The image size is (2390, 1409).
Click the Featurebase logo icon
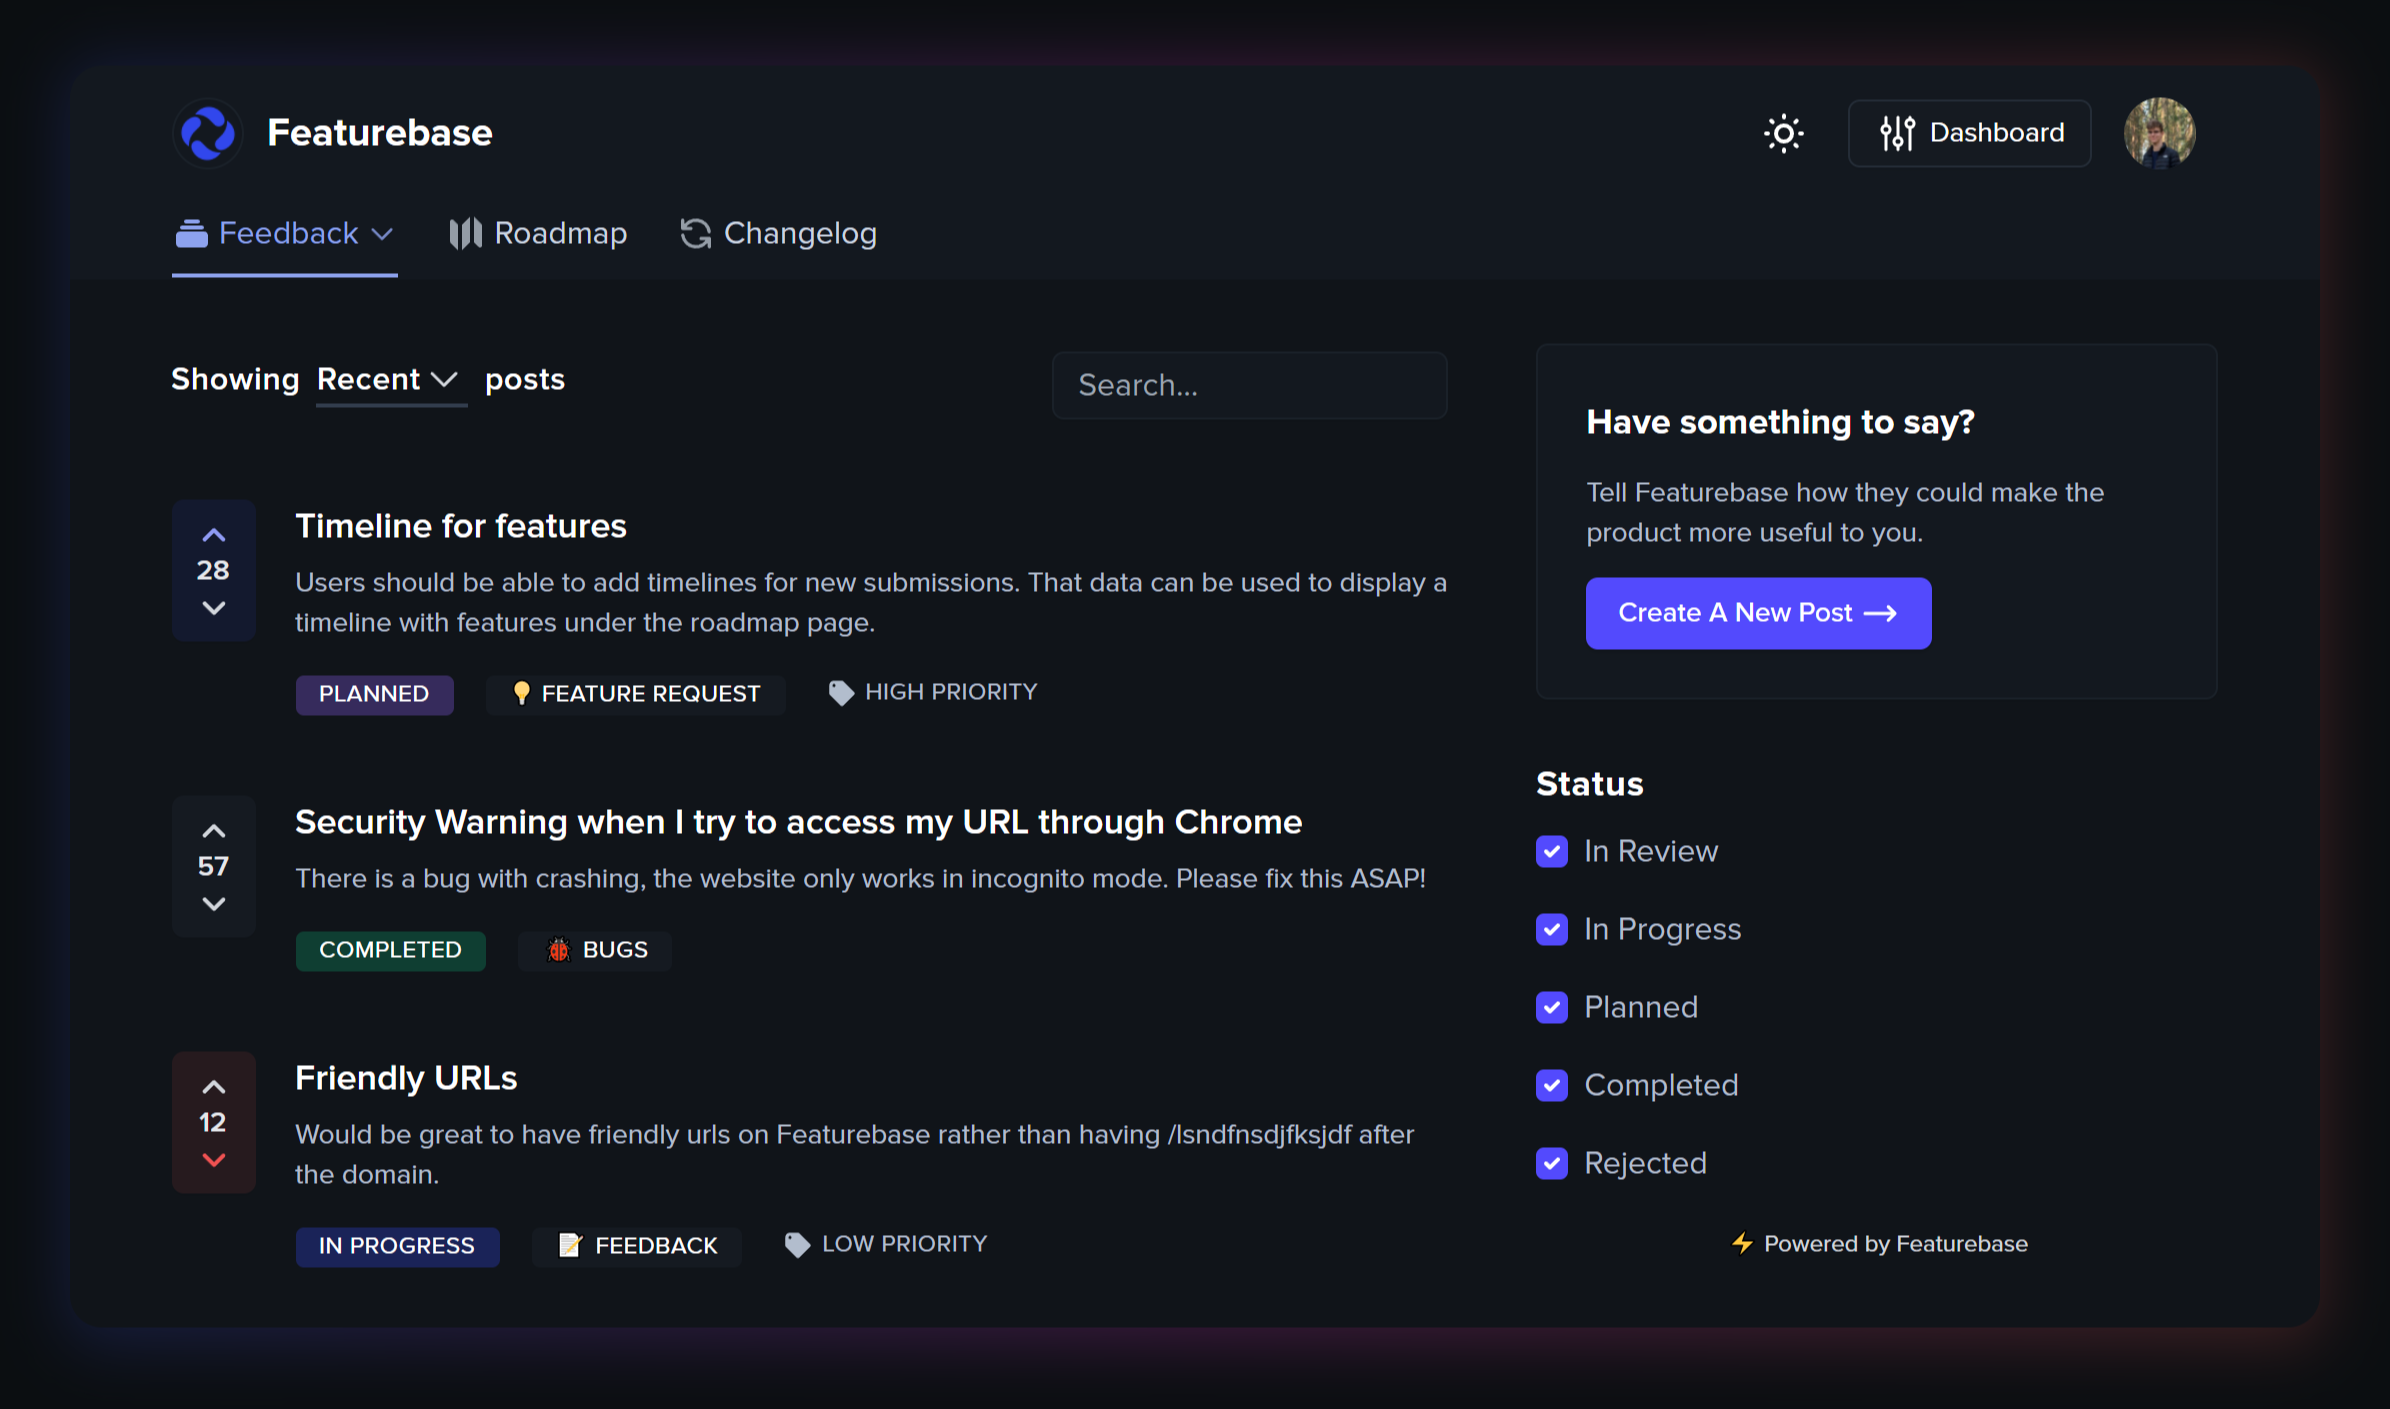(208, 133)
